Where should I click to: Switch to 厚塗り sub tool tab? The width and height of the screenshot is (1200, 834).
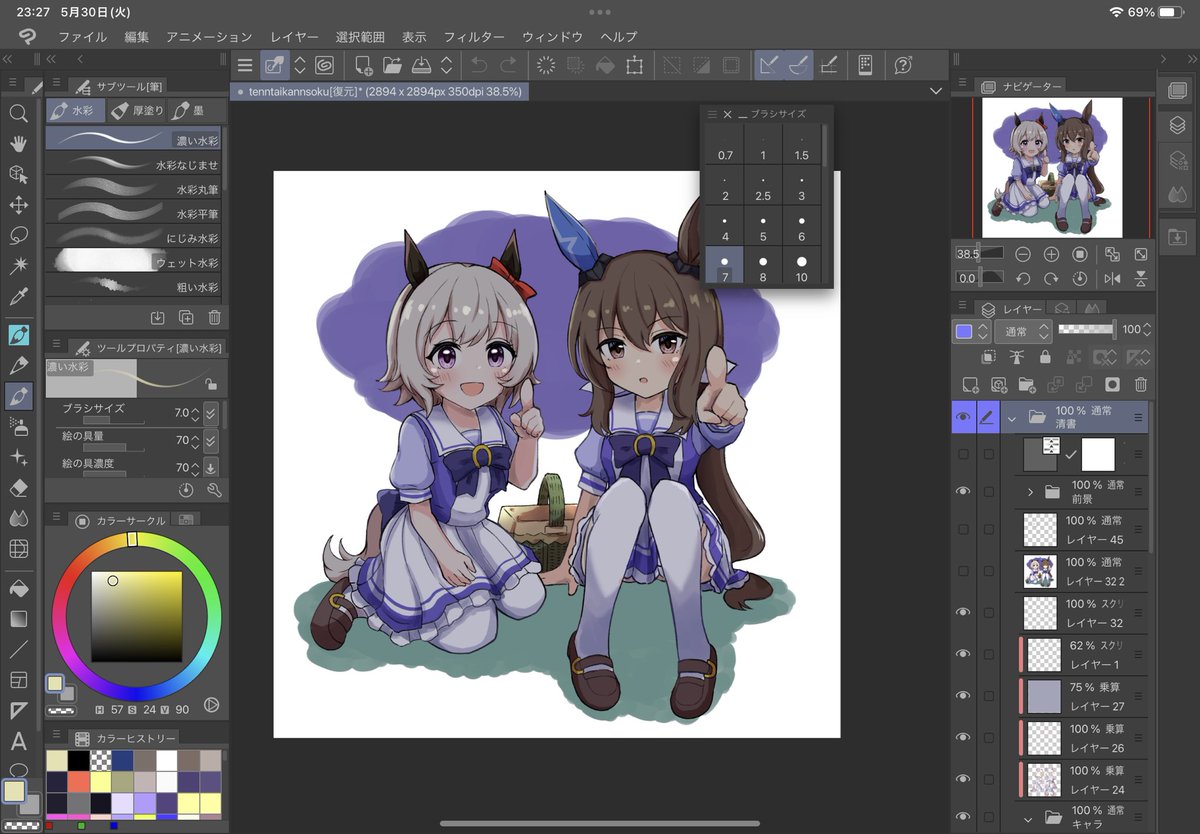click(135, 110)
